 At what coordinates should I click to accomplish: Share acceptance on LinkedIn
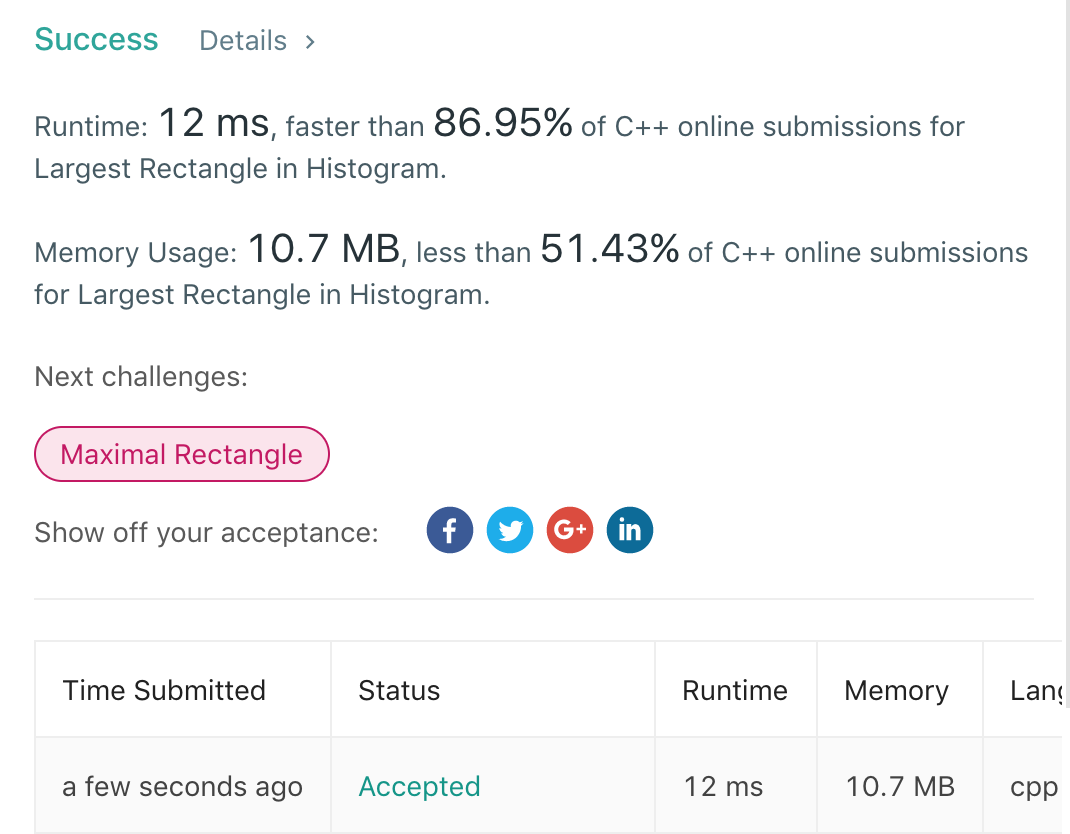pos(629,530)
